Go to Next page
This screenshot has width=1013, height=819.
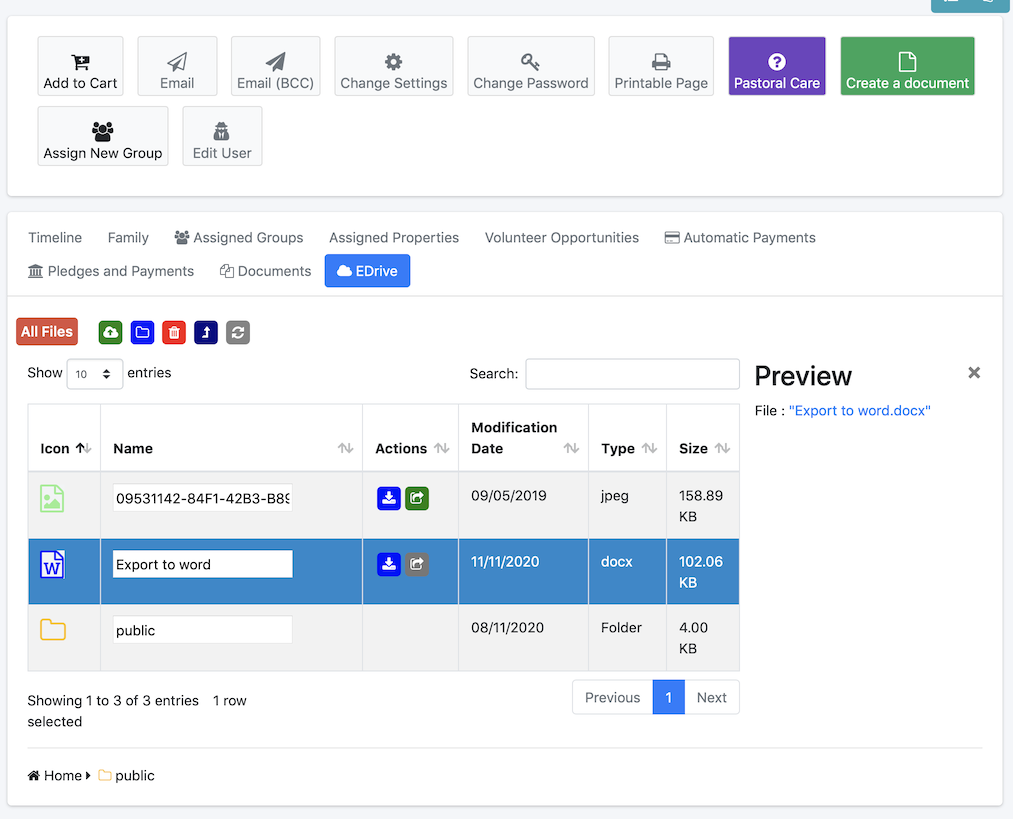[711, 698]
